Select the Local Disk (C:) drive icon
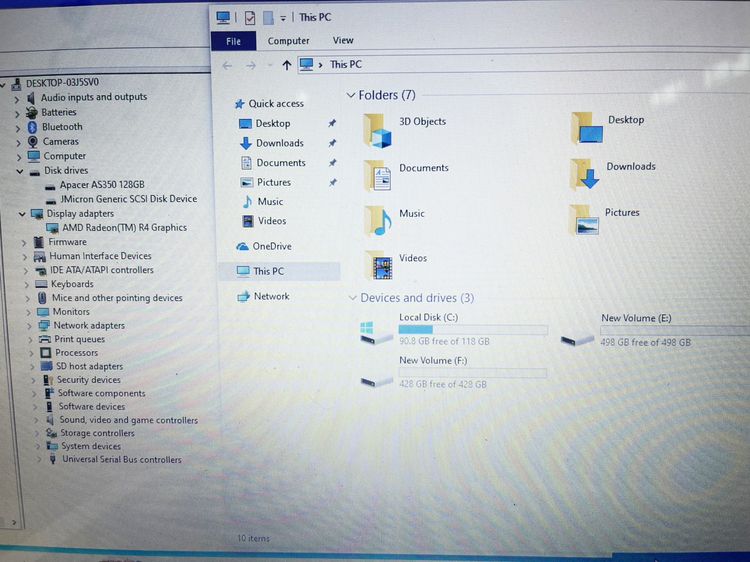This screenshot has width=750, height=562. click(376, 332)
